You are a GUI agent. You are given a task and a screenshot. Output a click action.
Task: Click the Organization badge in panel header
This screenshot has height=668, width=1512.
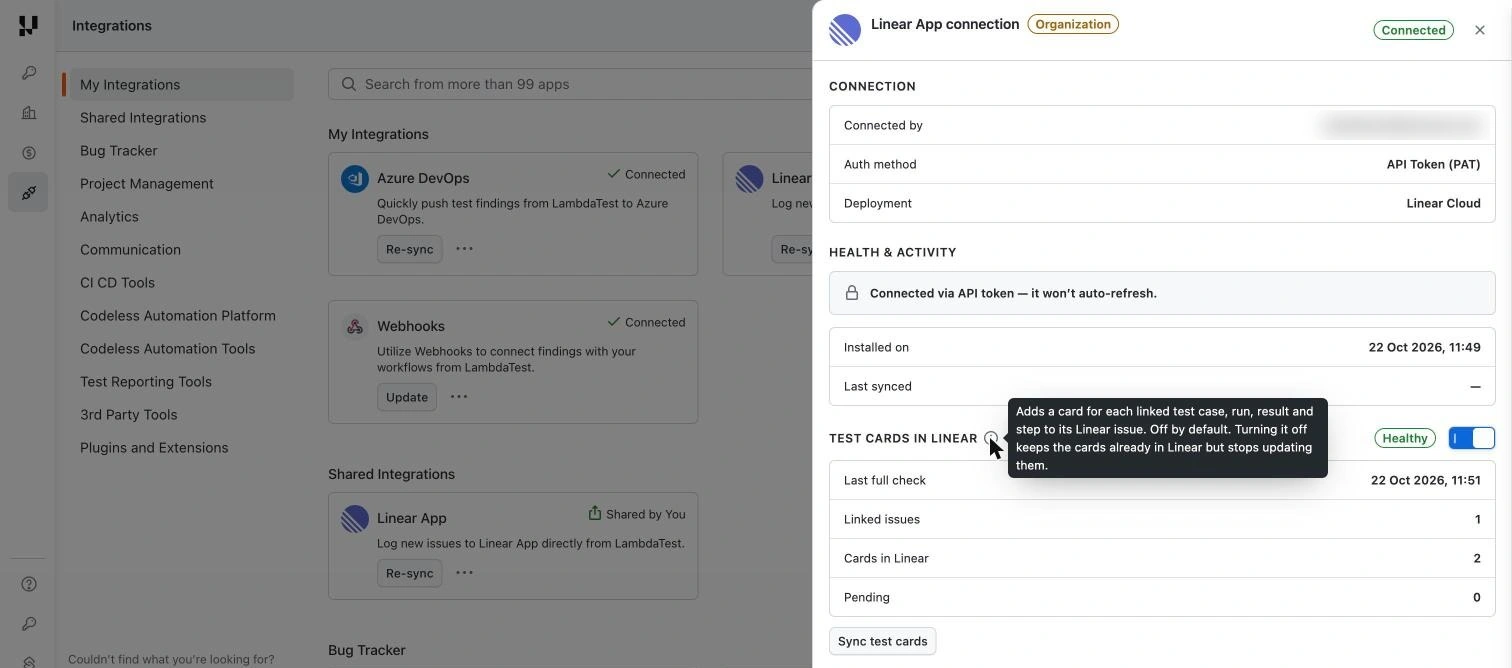(1073, 24)
